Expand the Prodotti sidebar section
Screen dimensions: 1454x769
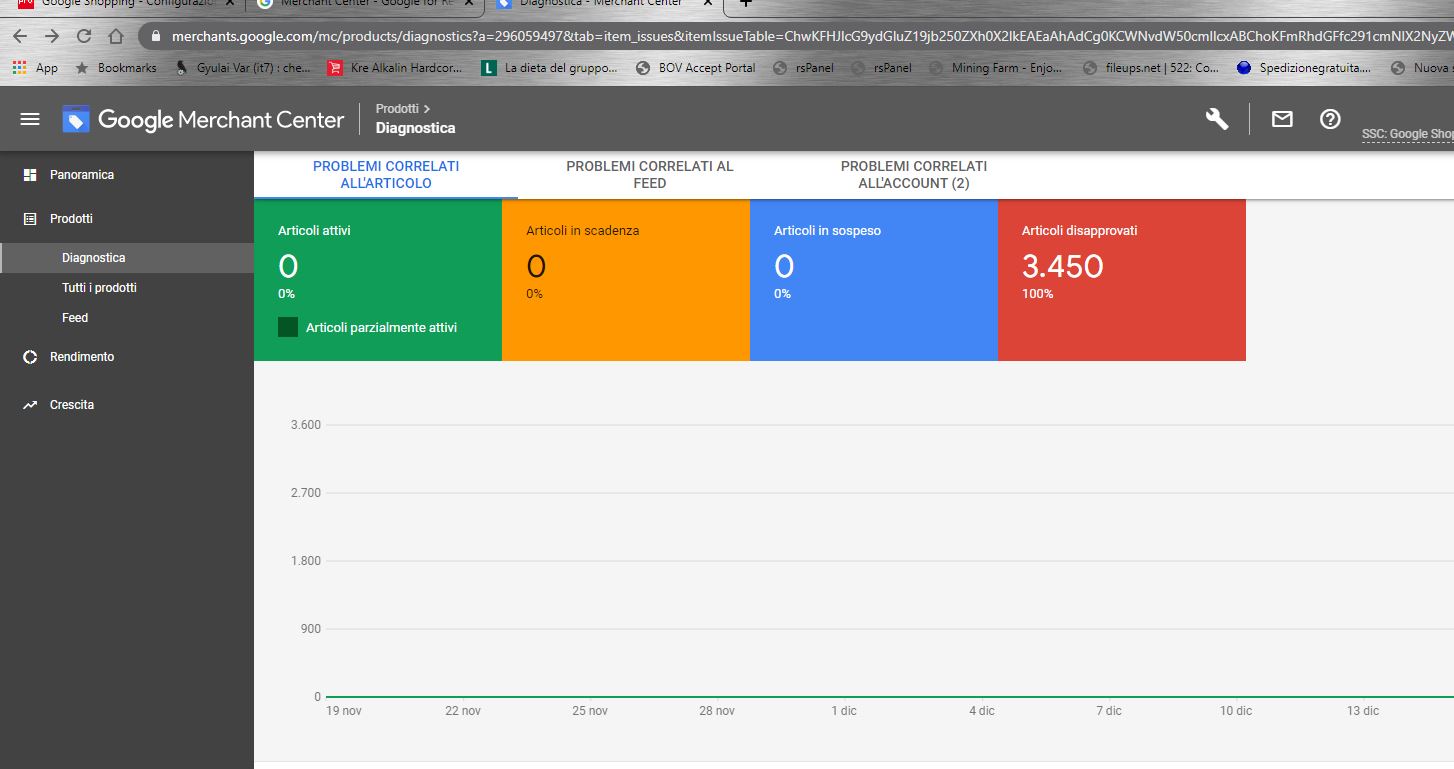click(x=71, y=218)
